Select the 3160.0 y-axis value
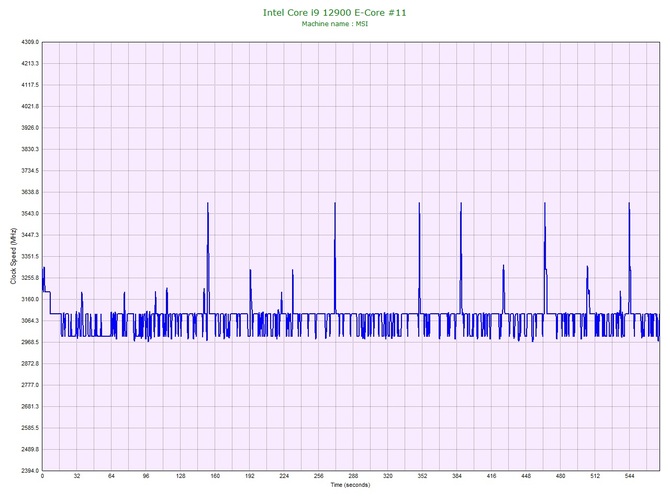The image size is (670, 502). pos(30,299)
